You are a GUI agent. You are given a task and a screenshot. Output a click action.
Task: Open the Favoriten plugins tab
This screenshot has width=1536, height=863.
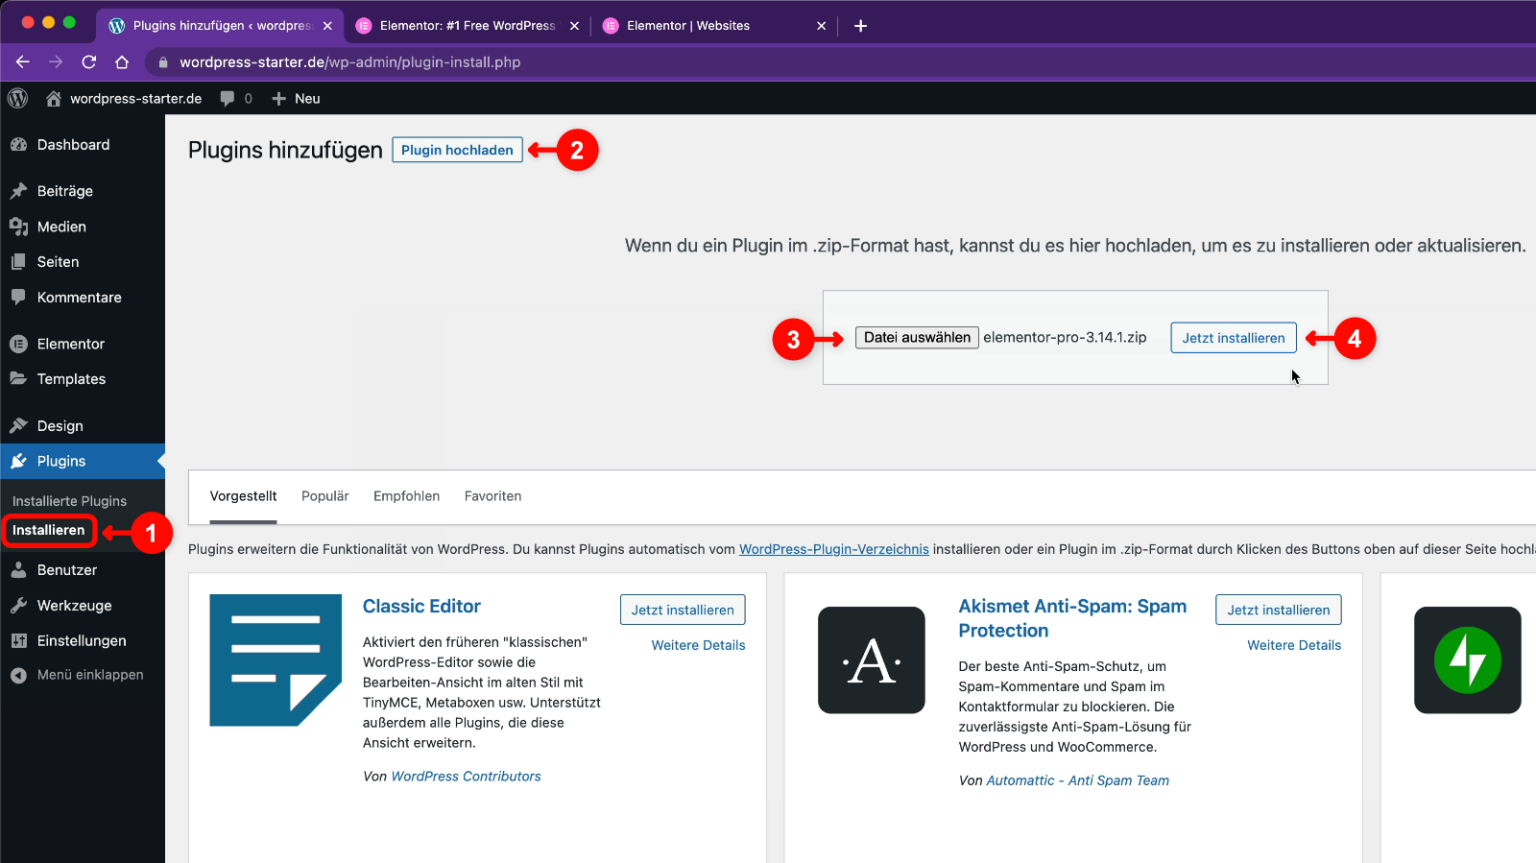click(492, 496)
